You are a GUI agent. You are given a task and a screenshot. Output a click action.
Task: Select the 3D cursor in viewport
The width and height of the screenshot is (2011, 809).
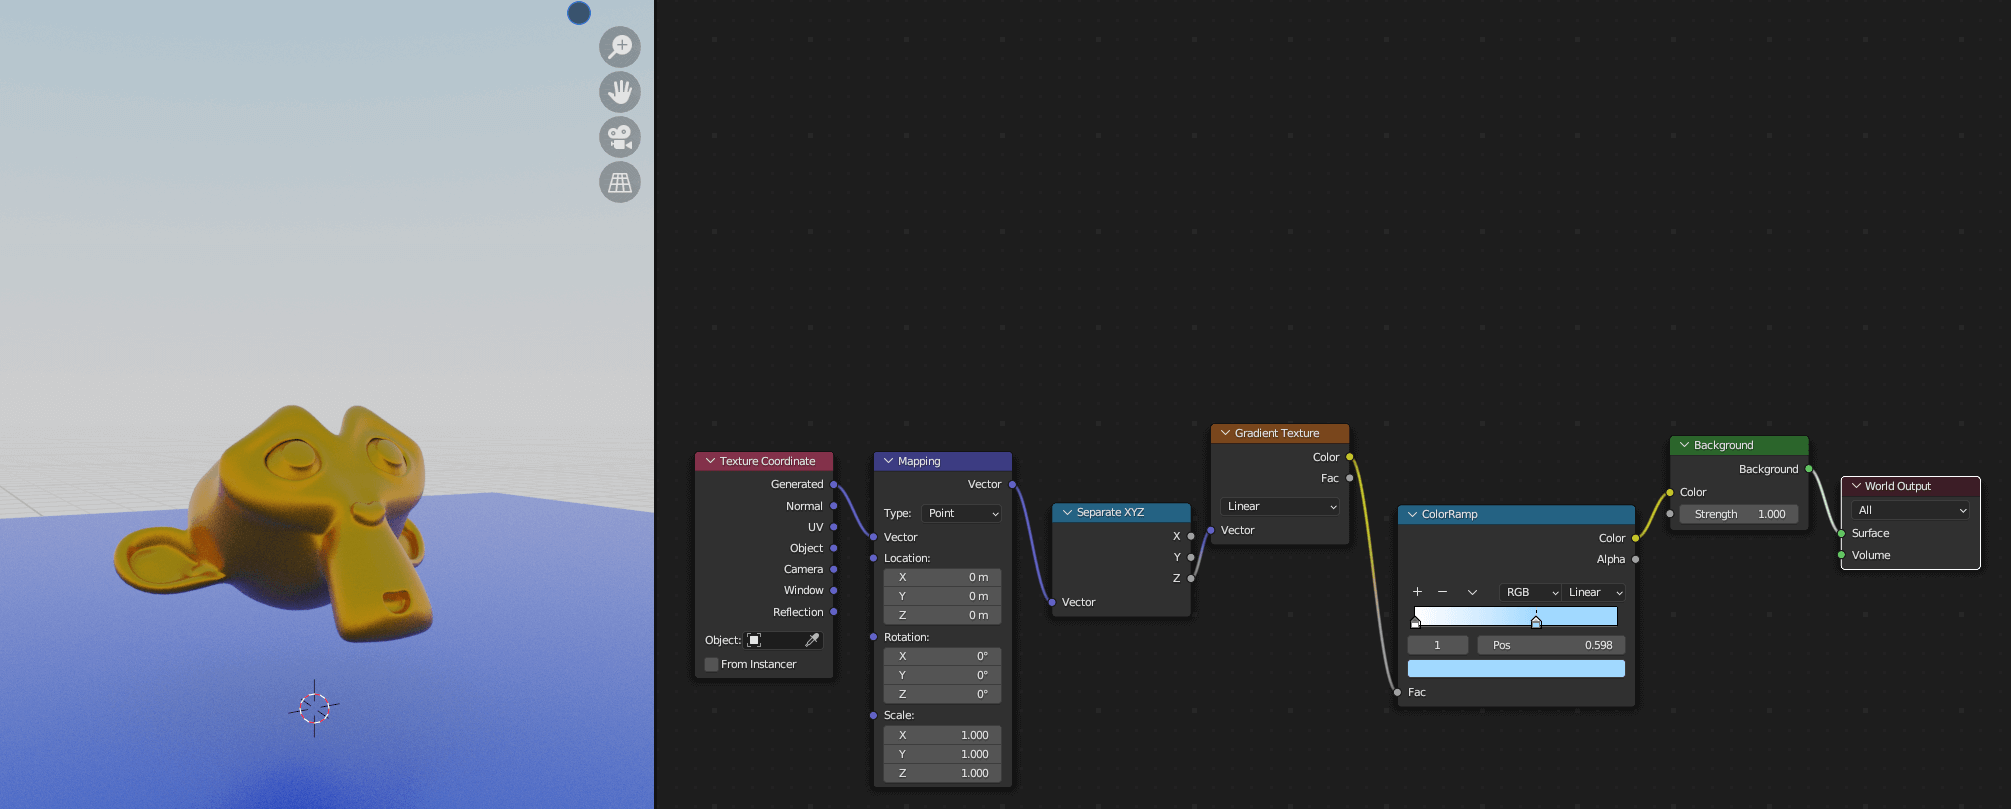(314, 708)
